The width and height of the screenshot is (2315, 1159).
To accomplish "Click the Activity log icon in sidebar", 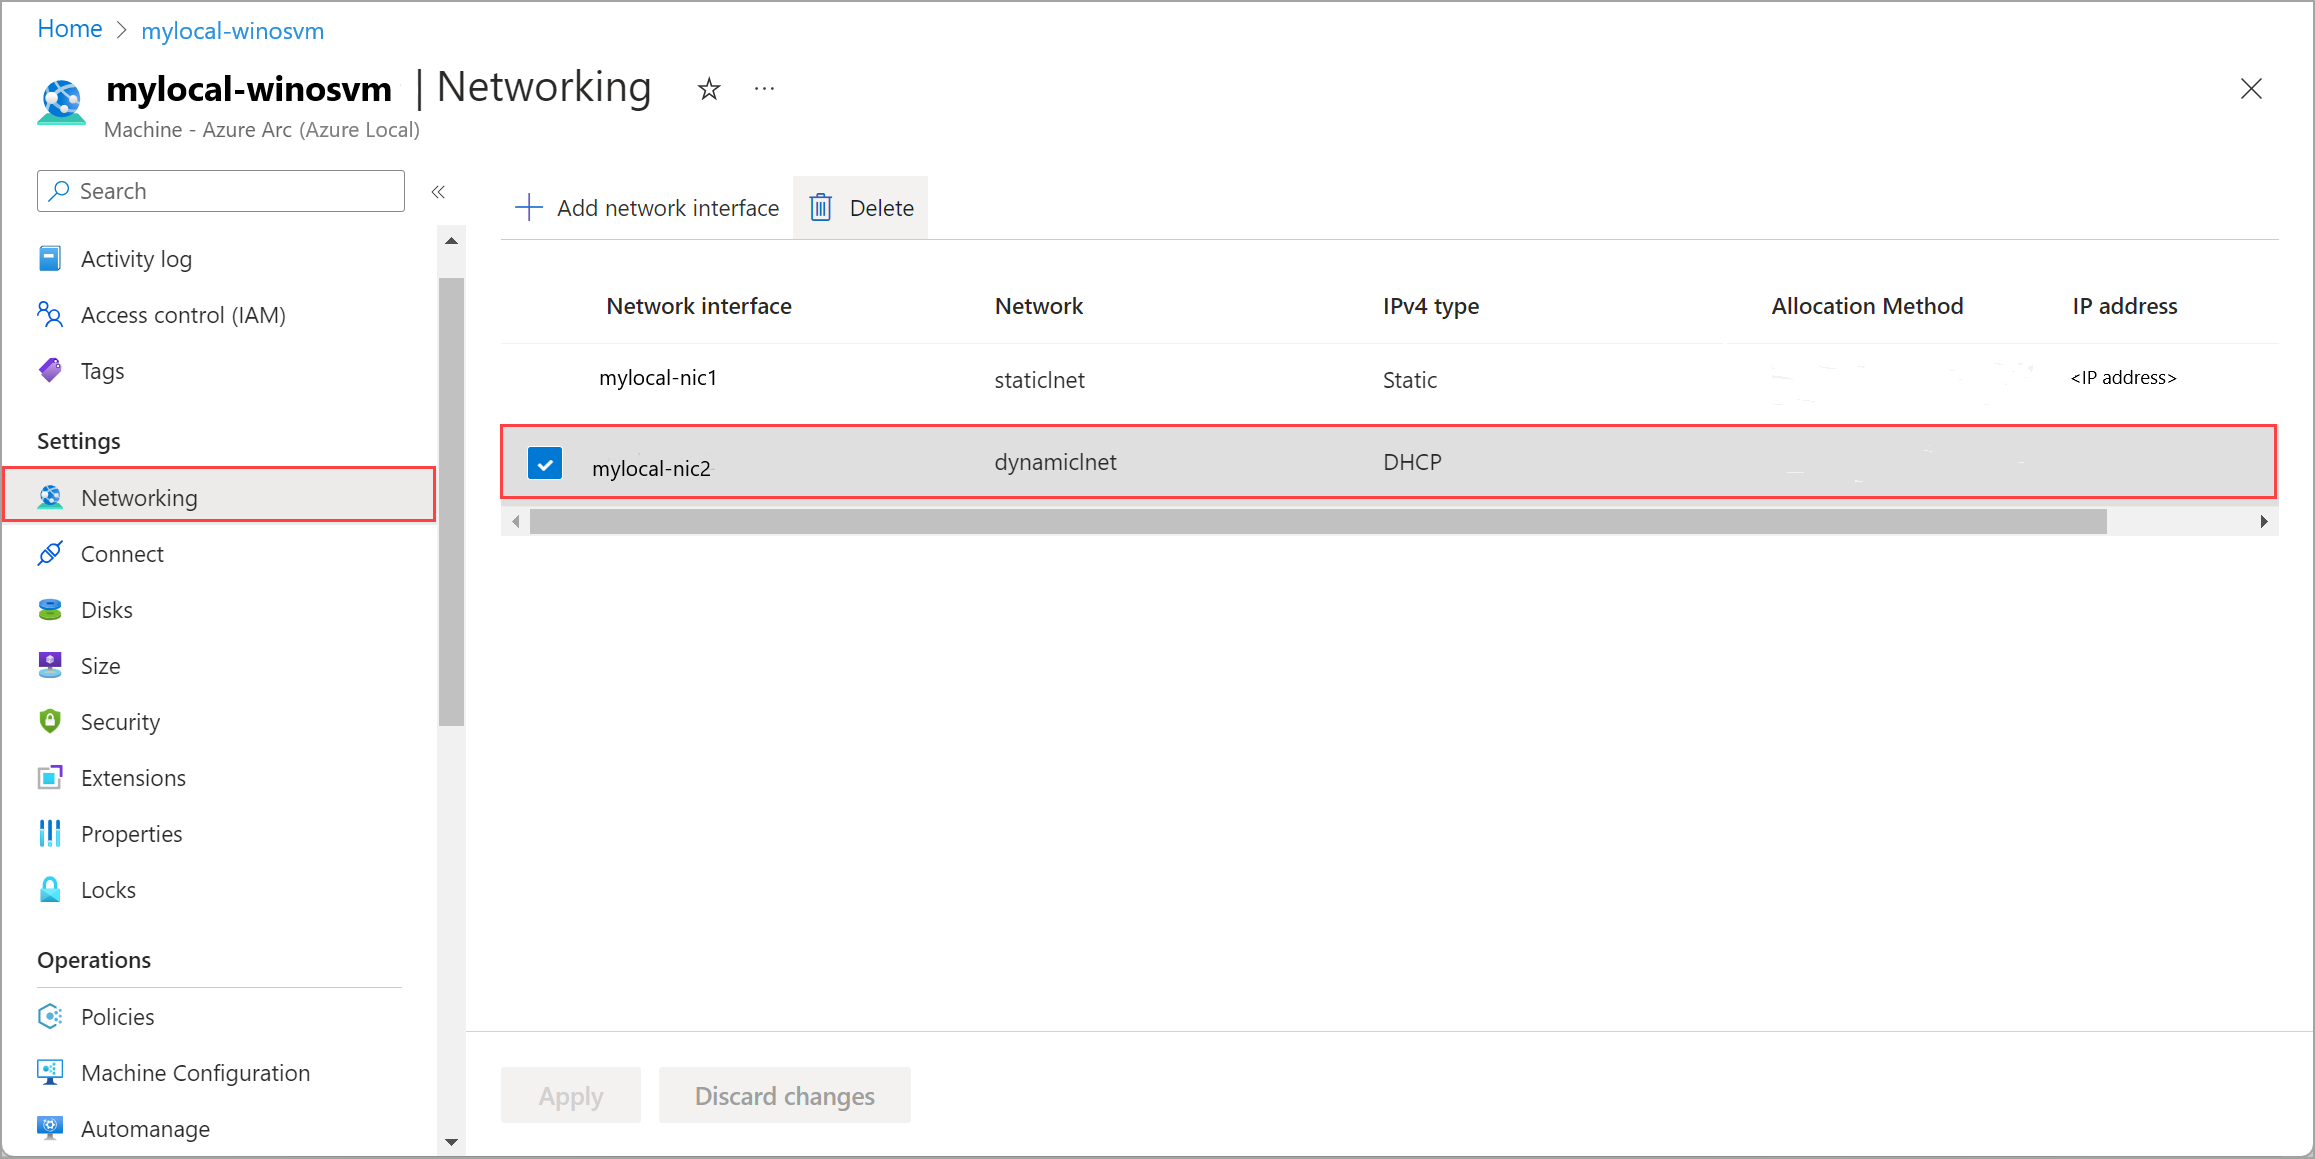I will coord(50,259).
